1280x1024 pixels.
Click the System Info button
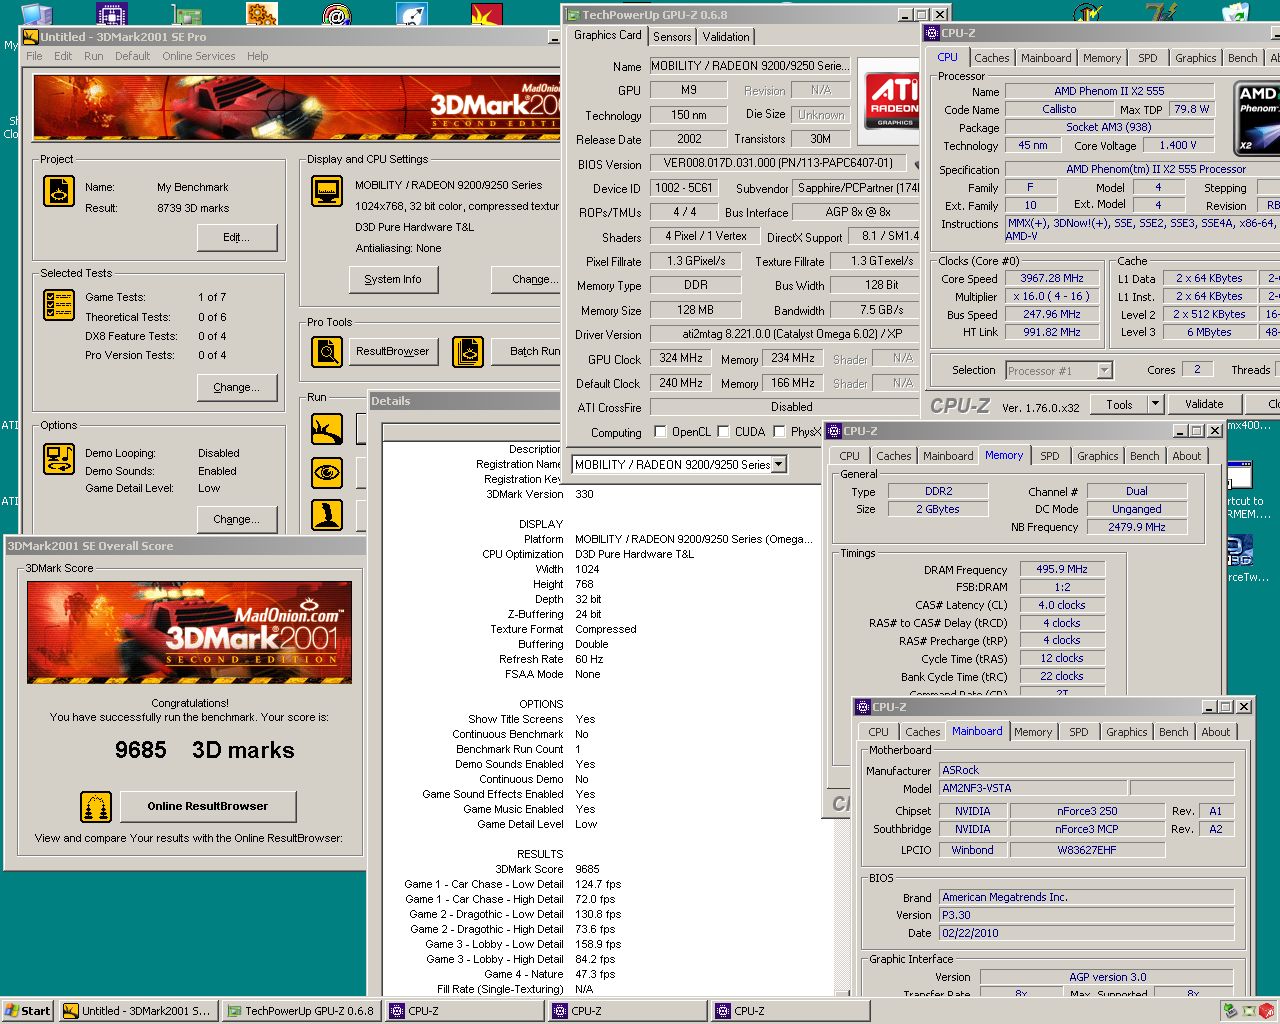393,279
